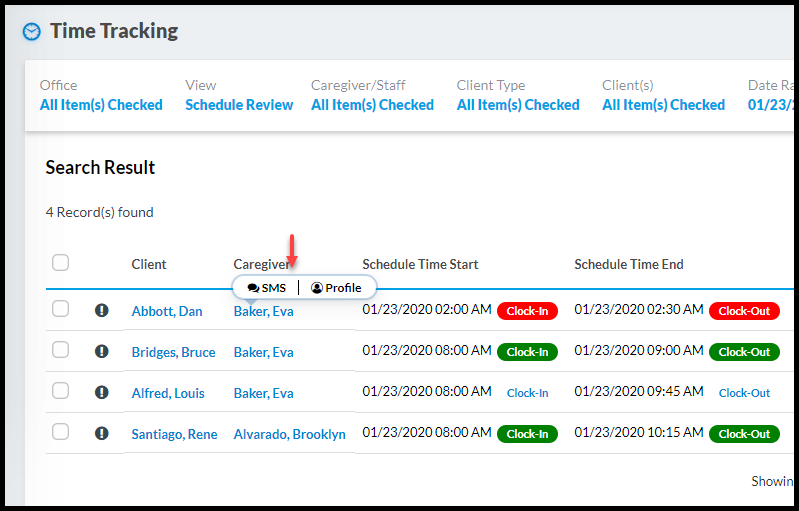Open caregiver Baker, Eva in Alfred row
This screenshot has width=799, height=511.
[x=263, y=393]
